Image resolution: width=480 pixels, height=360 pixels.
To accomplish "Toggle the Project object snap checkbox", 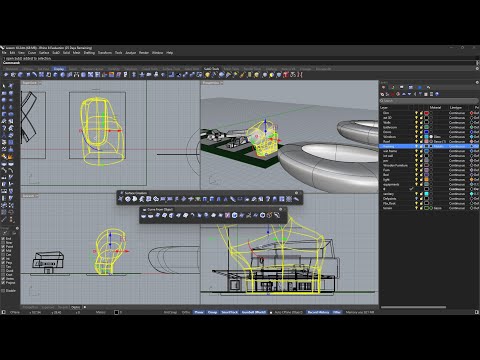I will point(3,283).
